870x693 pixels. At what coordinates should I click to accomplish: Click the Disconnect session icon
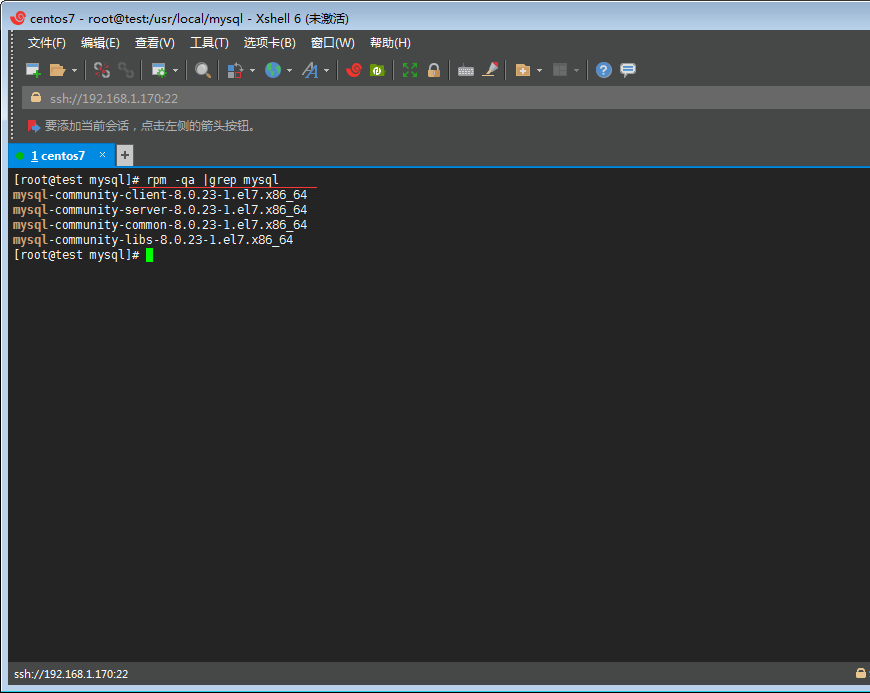(102, 70)
